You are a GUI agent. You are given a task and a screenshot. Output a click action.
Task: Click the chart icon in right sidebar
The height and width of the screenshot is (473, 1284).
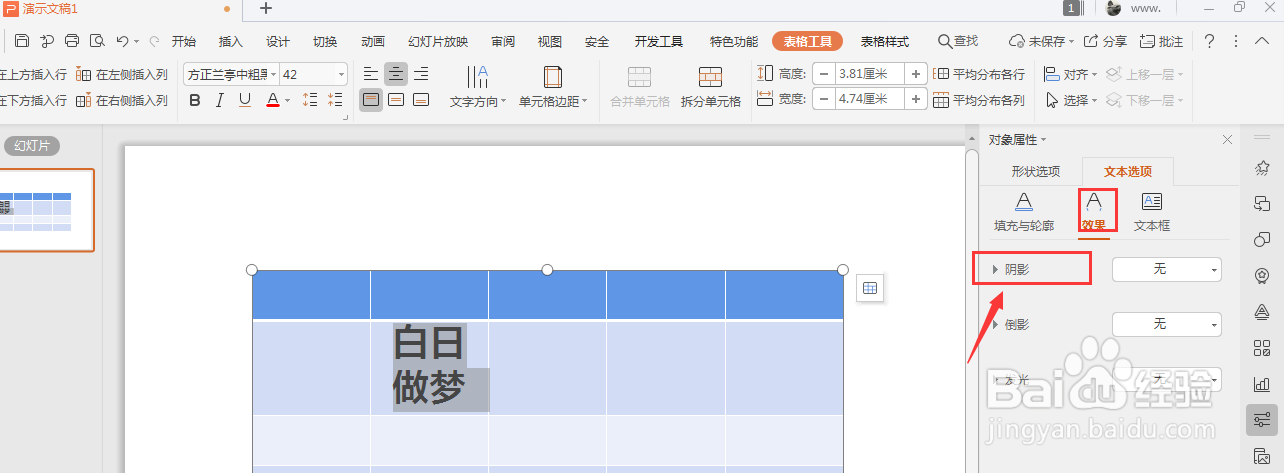pos(1262,384)
